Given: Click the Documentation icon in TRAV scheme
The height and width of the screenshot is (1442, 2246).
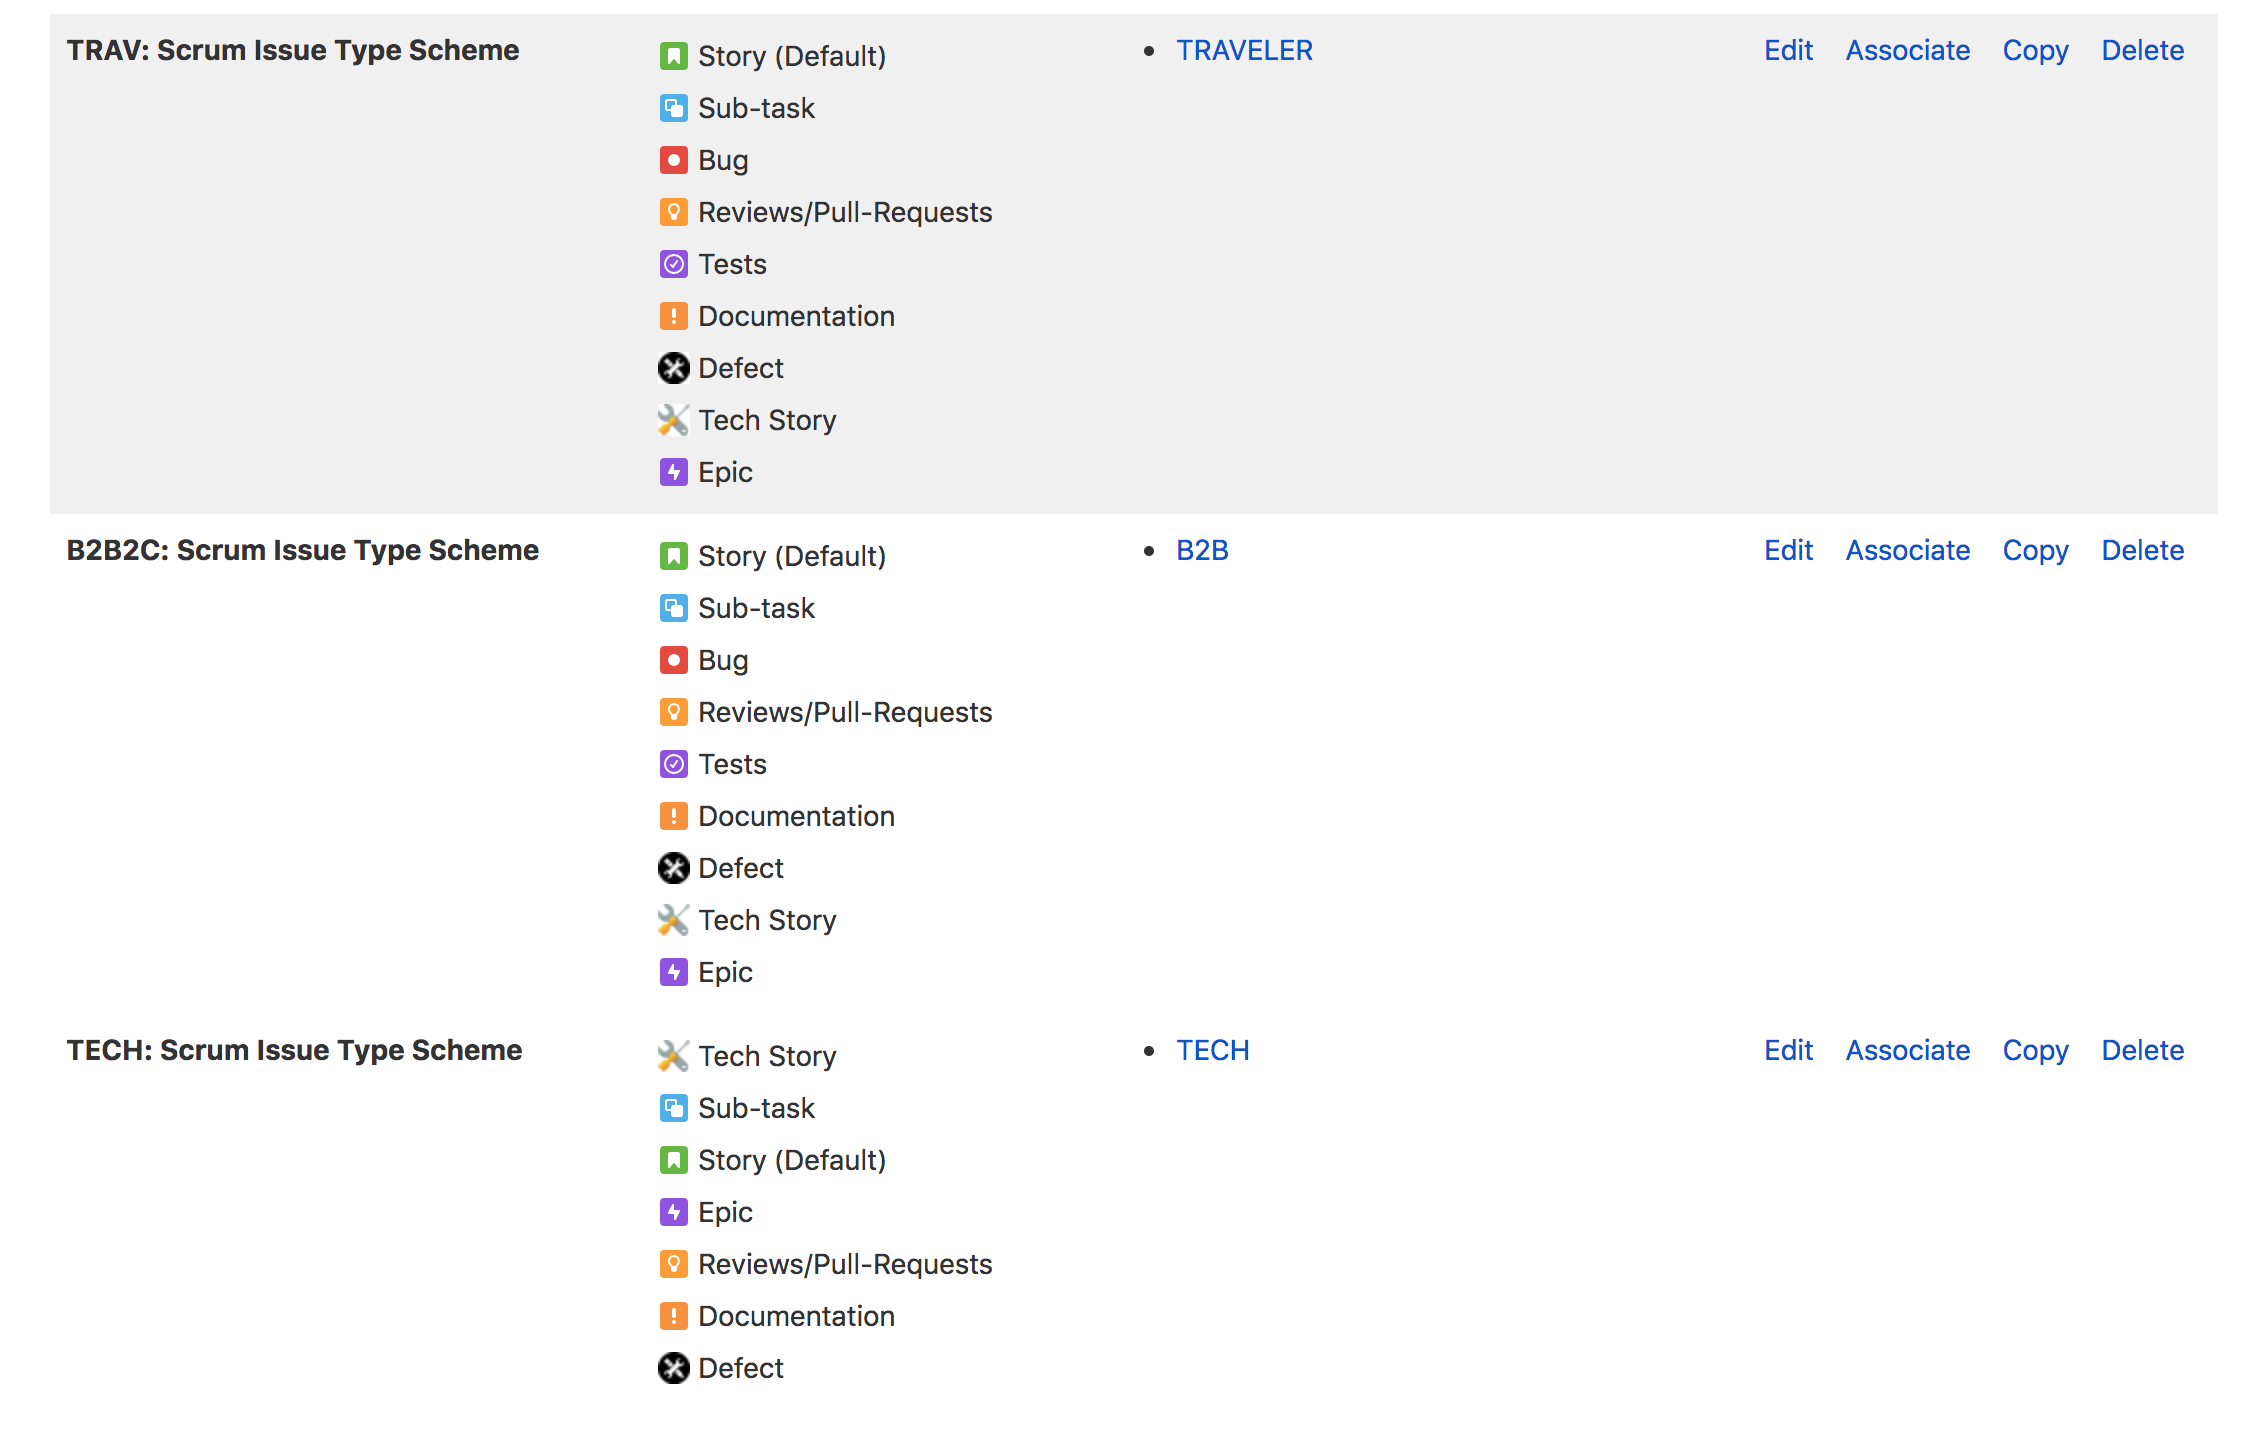Looking at the screenshot, I should click(673, 316).
